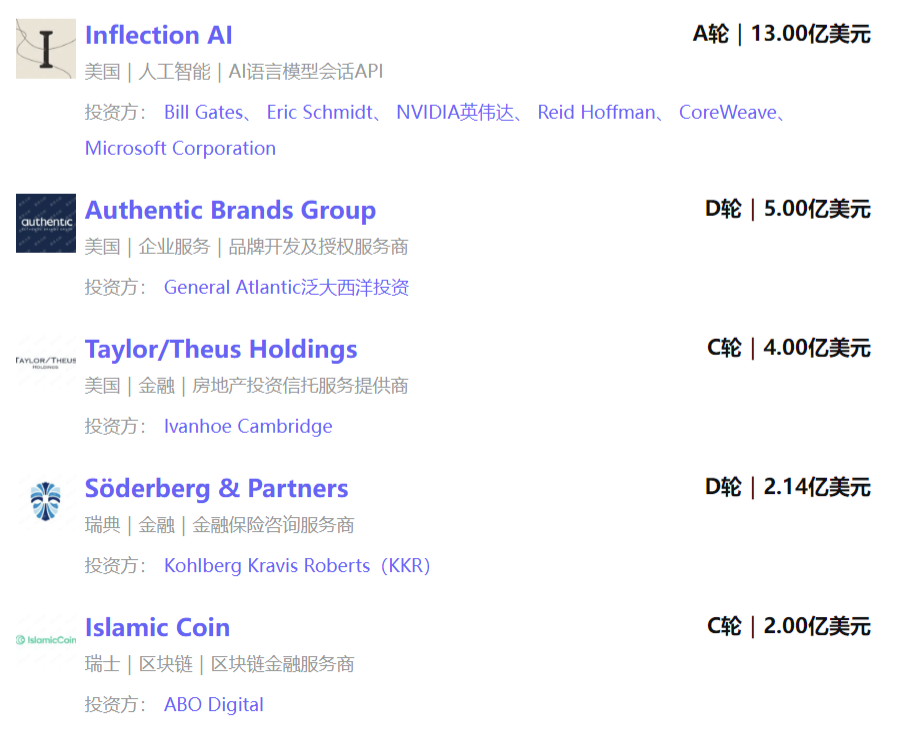898x732 pixels.
Task: Click the IslamicCoin logo icon
Action: [46, 640]
